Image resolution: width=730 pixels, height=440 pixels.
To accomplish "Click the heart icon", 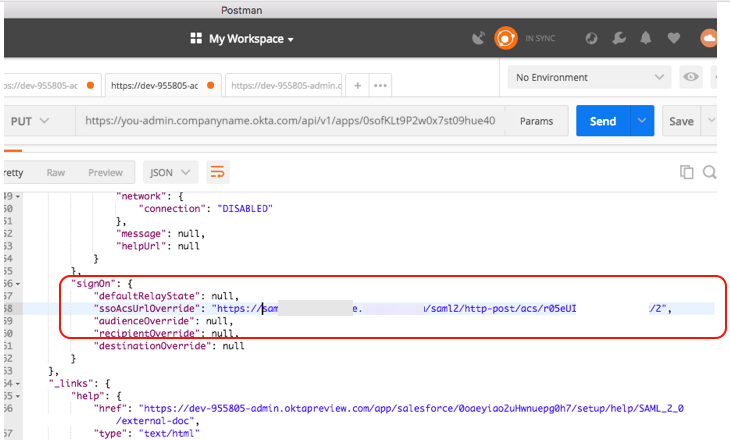I will tap(674, 38).
